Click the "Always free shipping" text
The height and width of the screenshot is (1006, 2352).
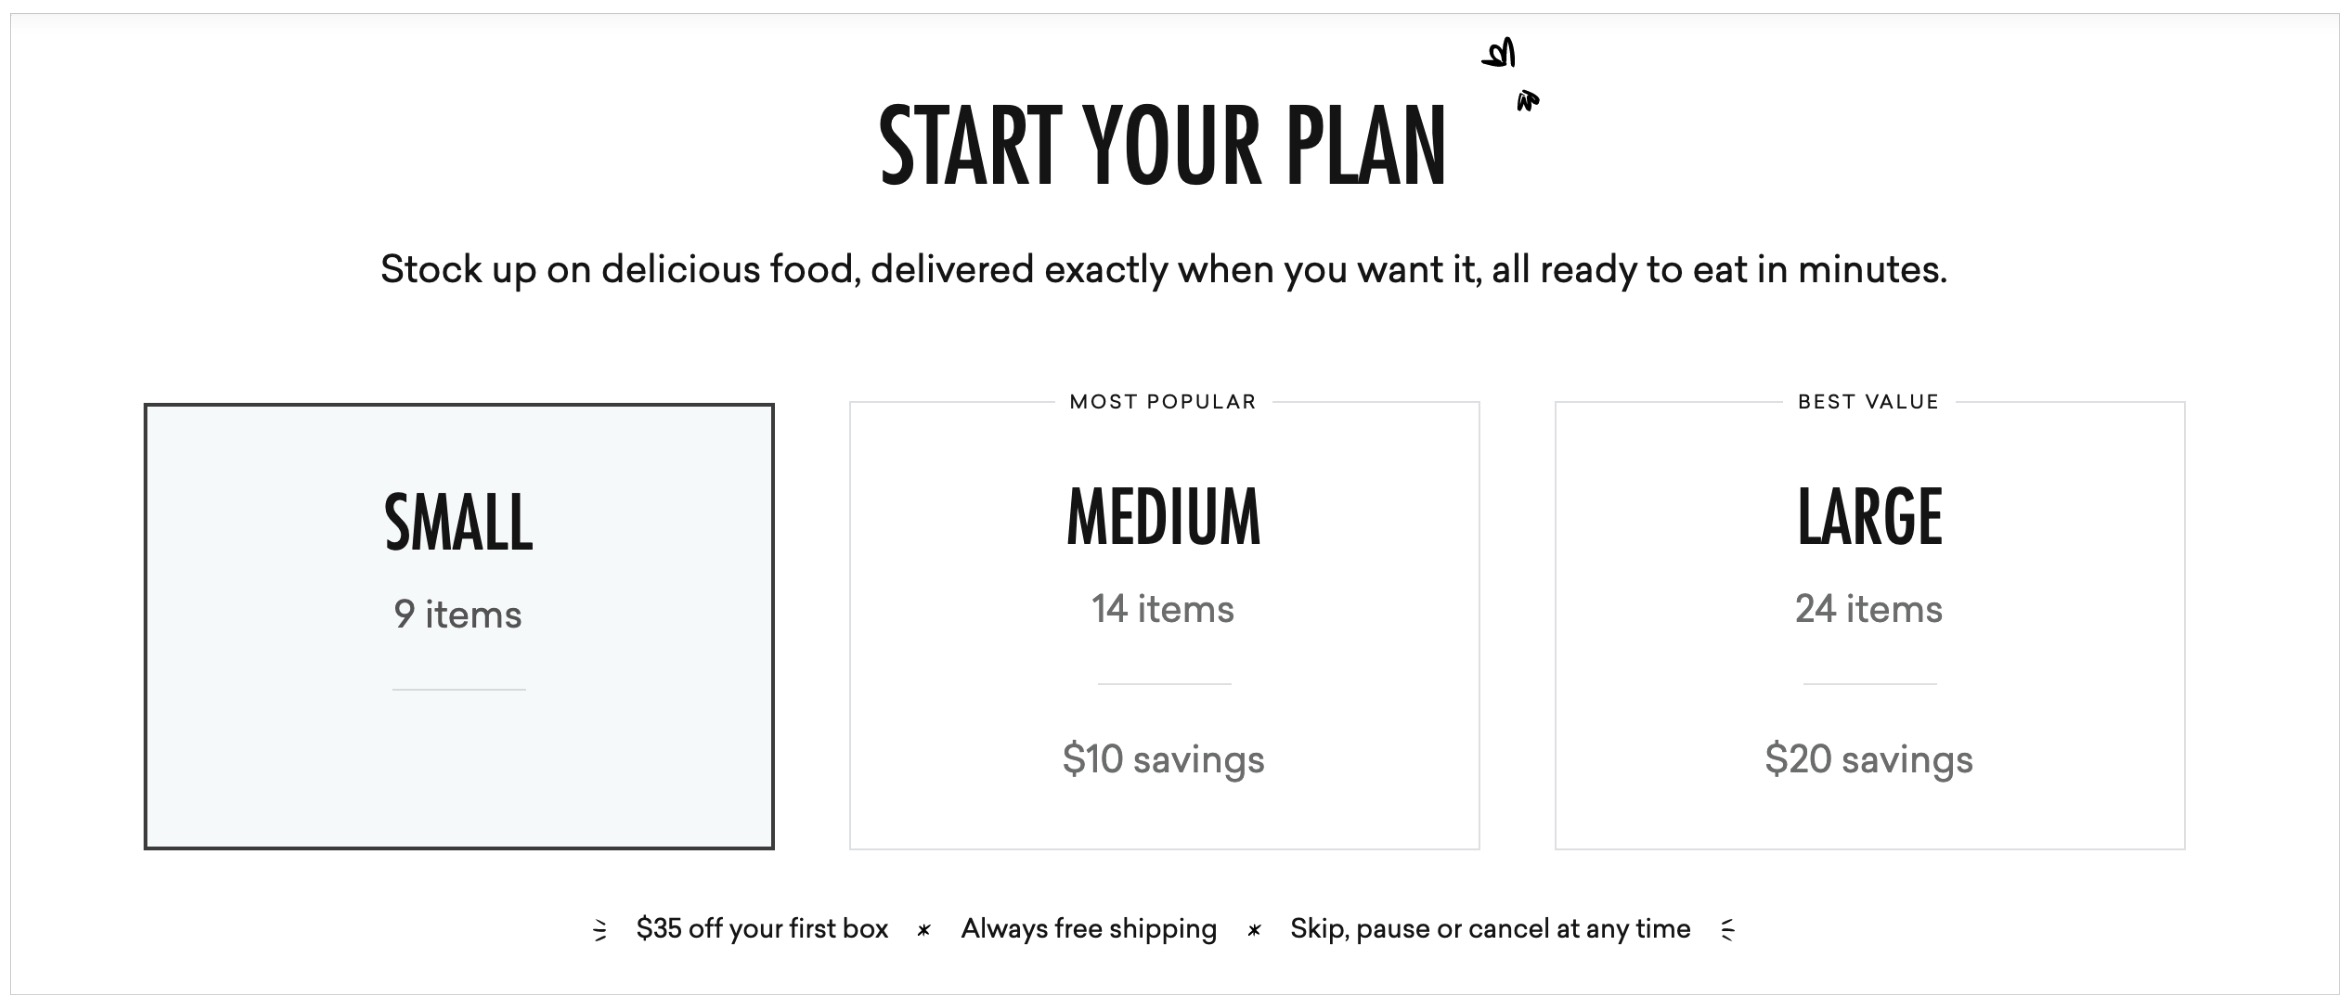[x=1089, y=929]
